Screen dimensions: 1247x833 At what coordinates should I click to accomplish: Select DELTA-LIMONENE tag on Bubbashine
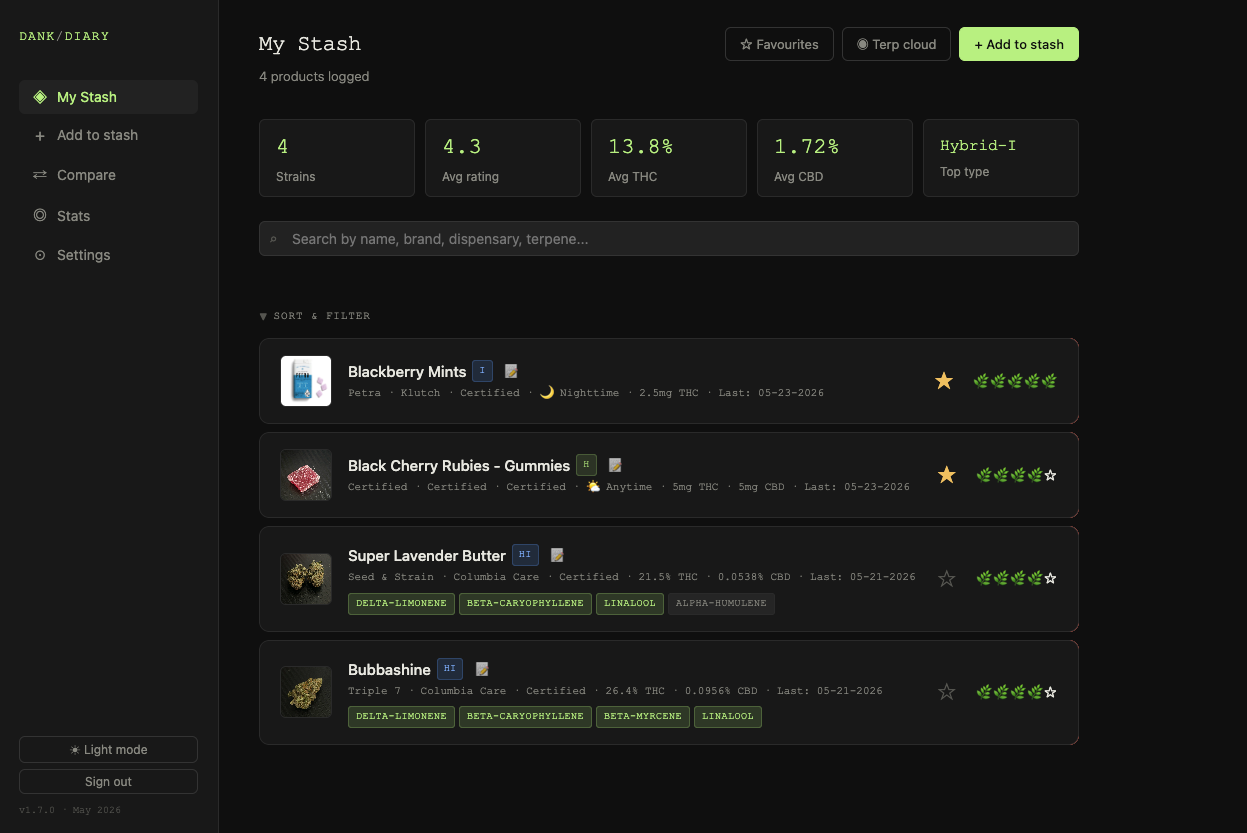401,716
